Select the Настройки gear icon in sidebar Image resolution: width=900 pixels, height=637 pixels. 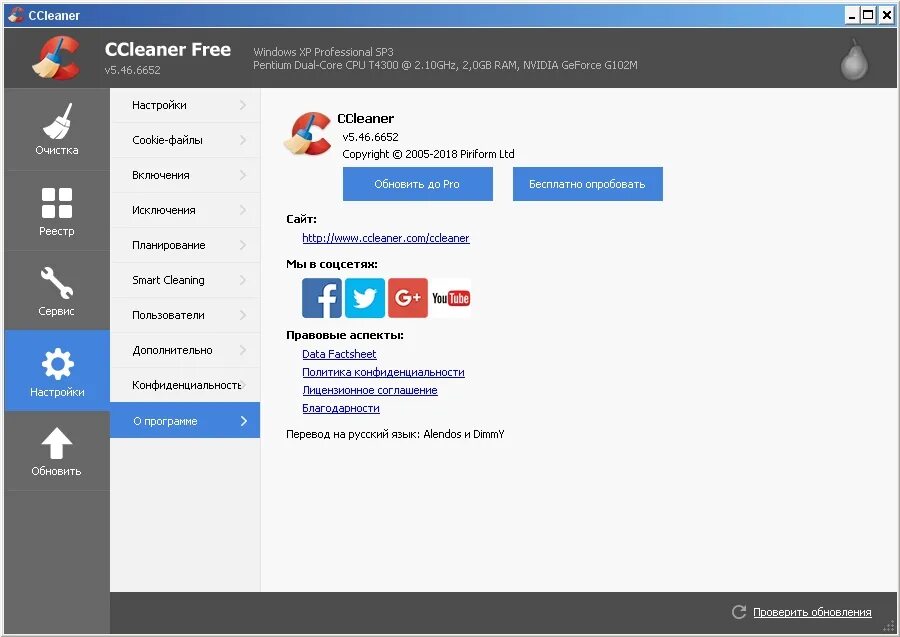tap(57, 363)
